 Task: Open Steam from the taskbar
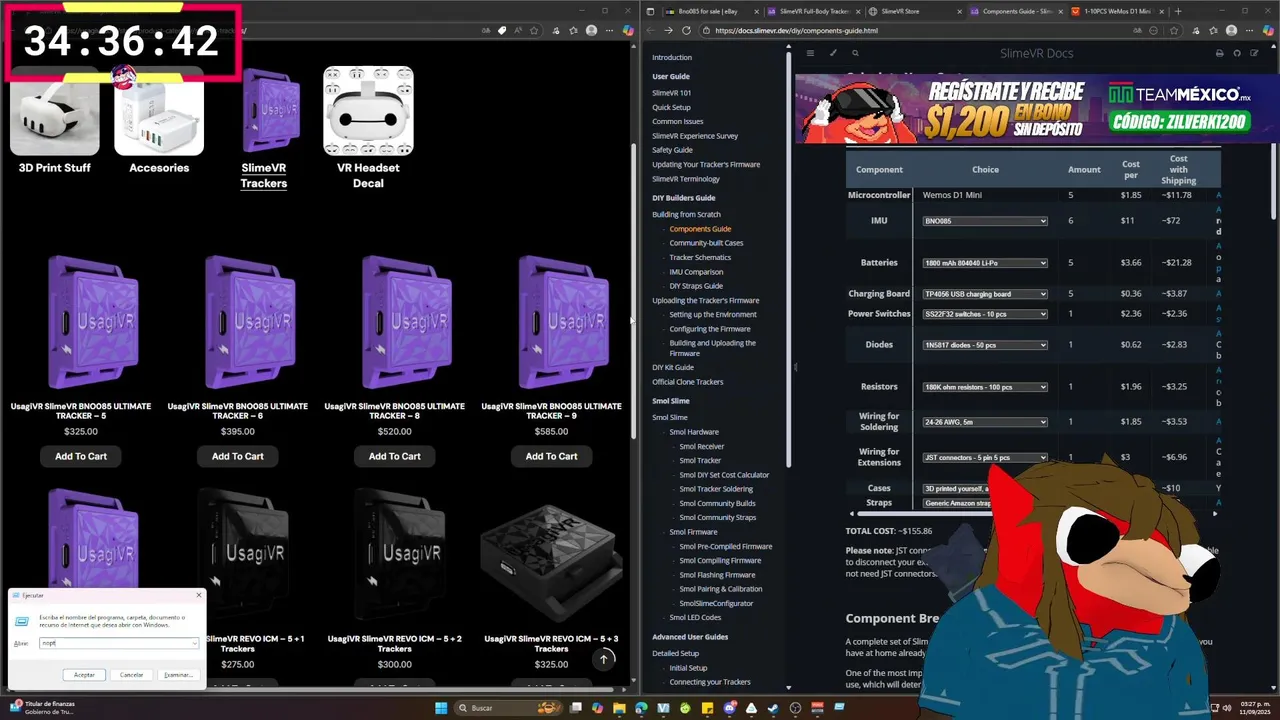[x=773, y=708]
